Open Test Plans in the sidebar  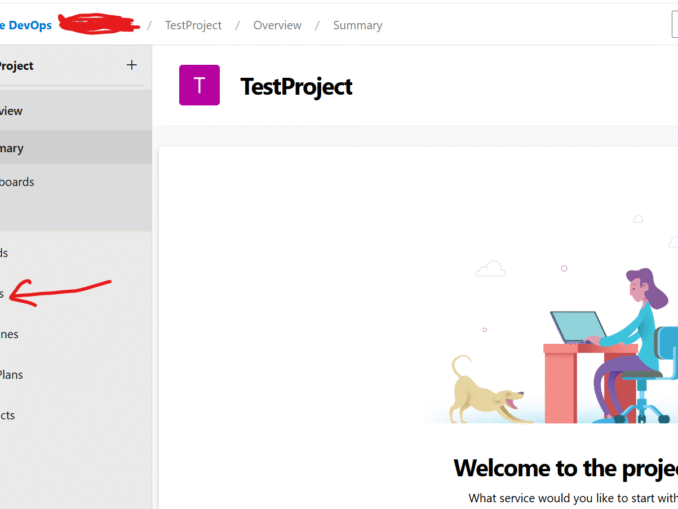tap(12, 375)
